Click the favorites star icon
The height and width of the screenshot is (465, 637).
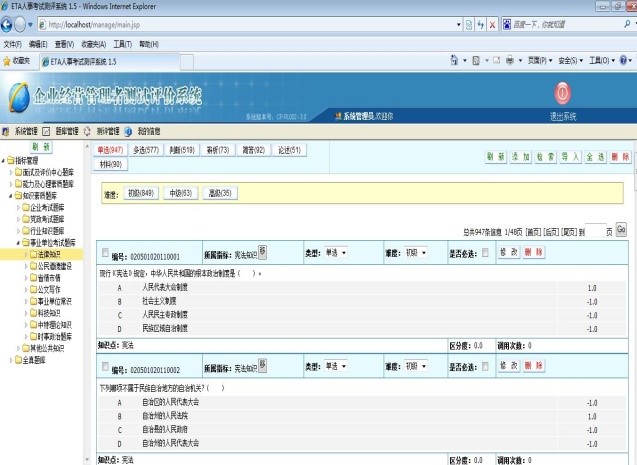click(7, 61)
